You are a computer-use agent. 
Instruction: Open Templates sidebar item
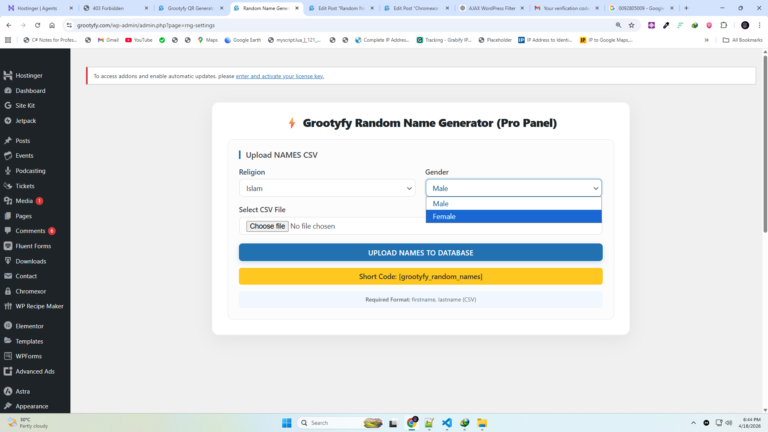tap(29, 341)
